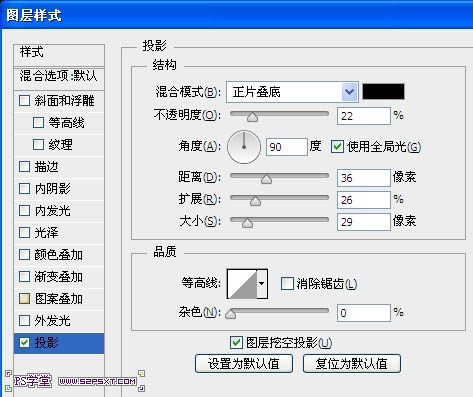The image size is (473, 397).
Task: Enable the 内阴影 checkbox
Action: point(24,188)
